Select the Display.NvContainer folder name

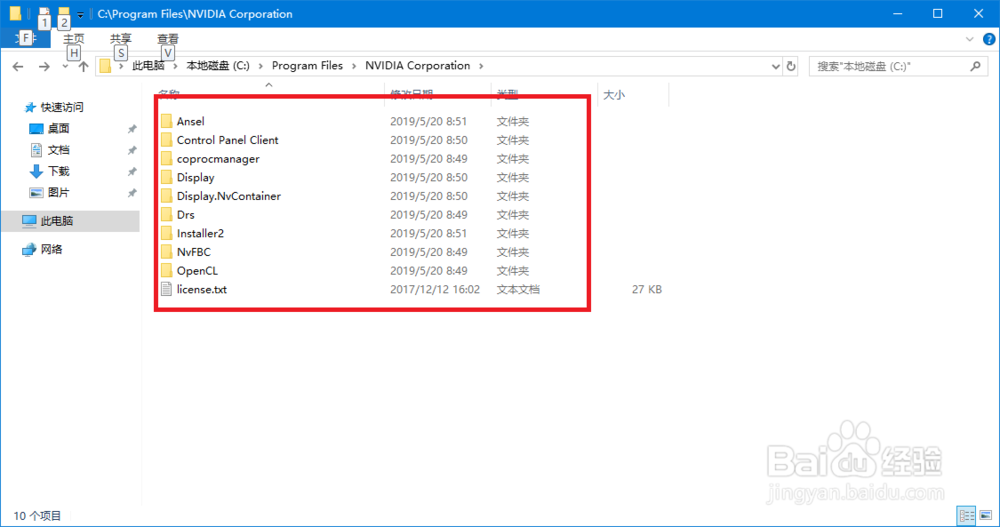tap(228, 196)
